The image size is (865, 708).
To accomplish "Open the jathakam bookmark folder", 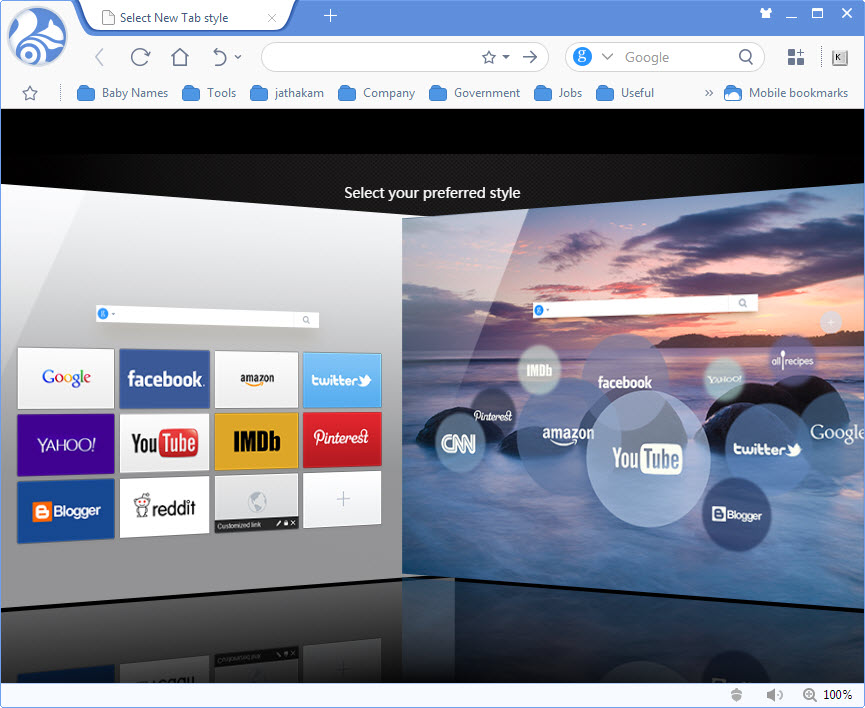I will 287,93.
